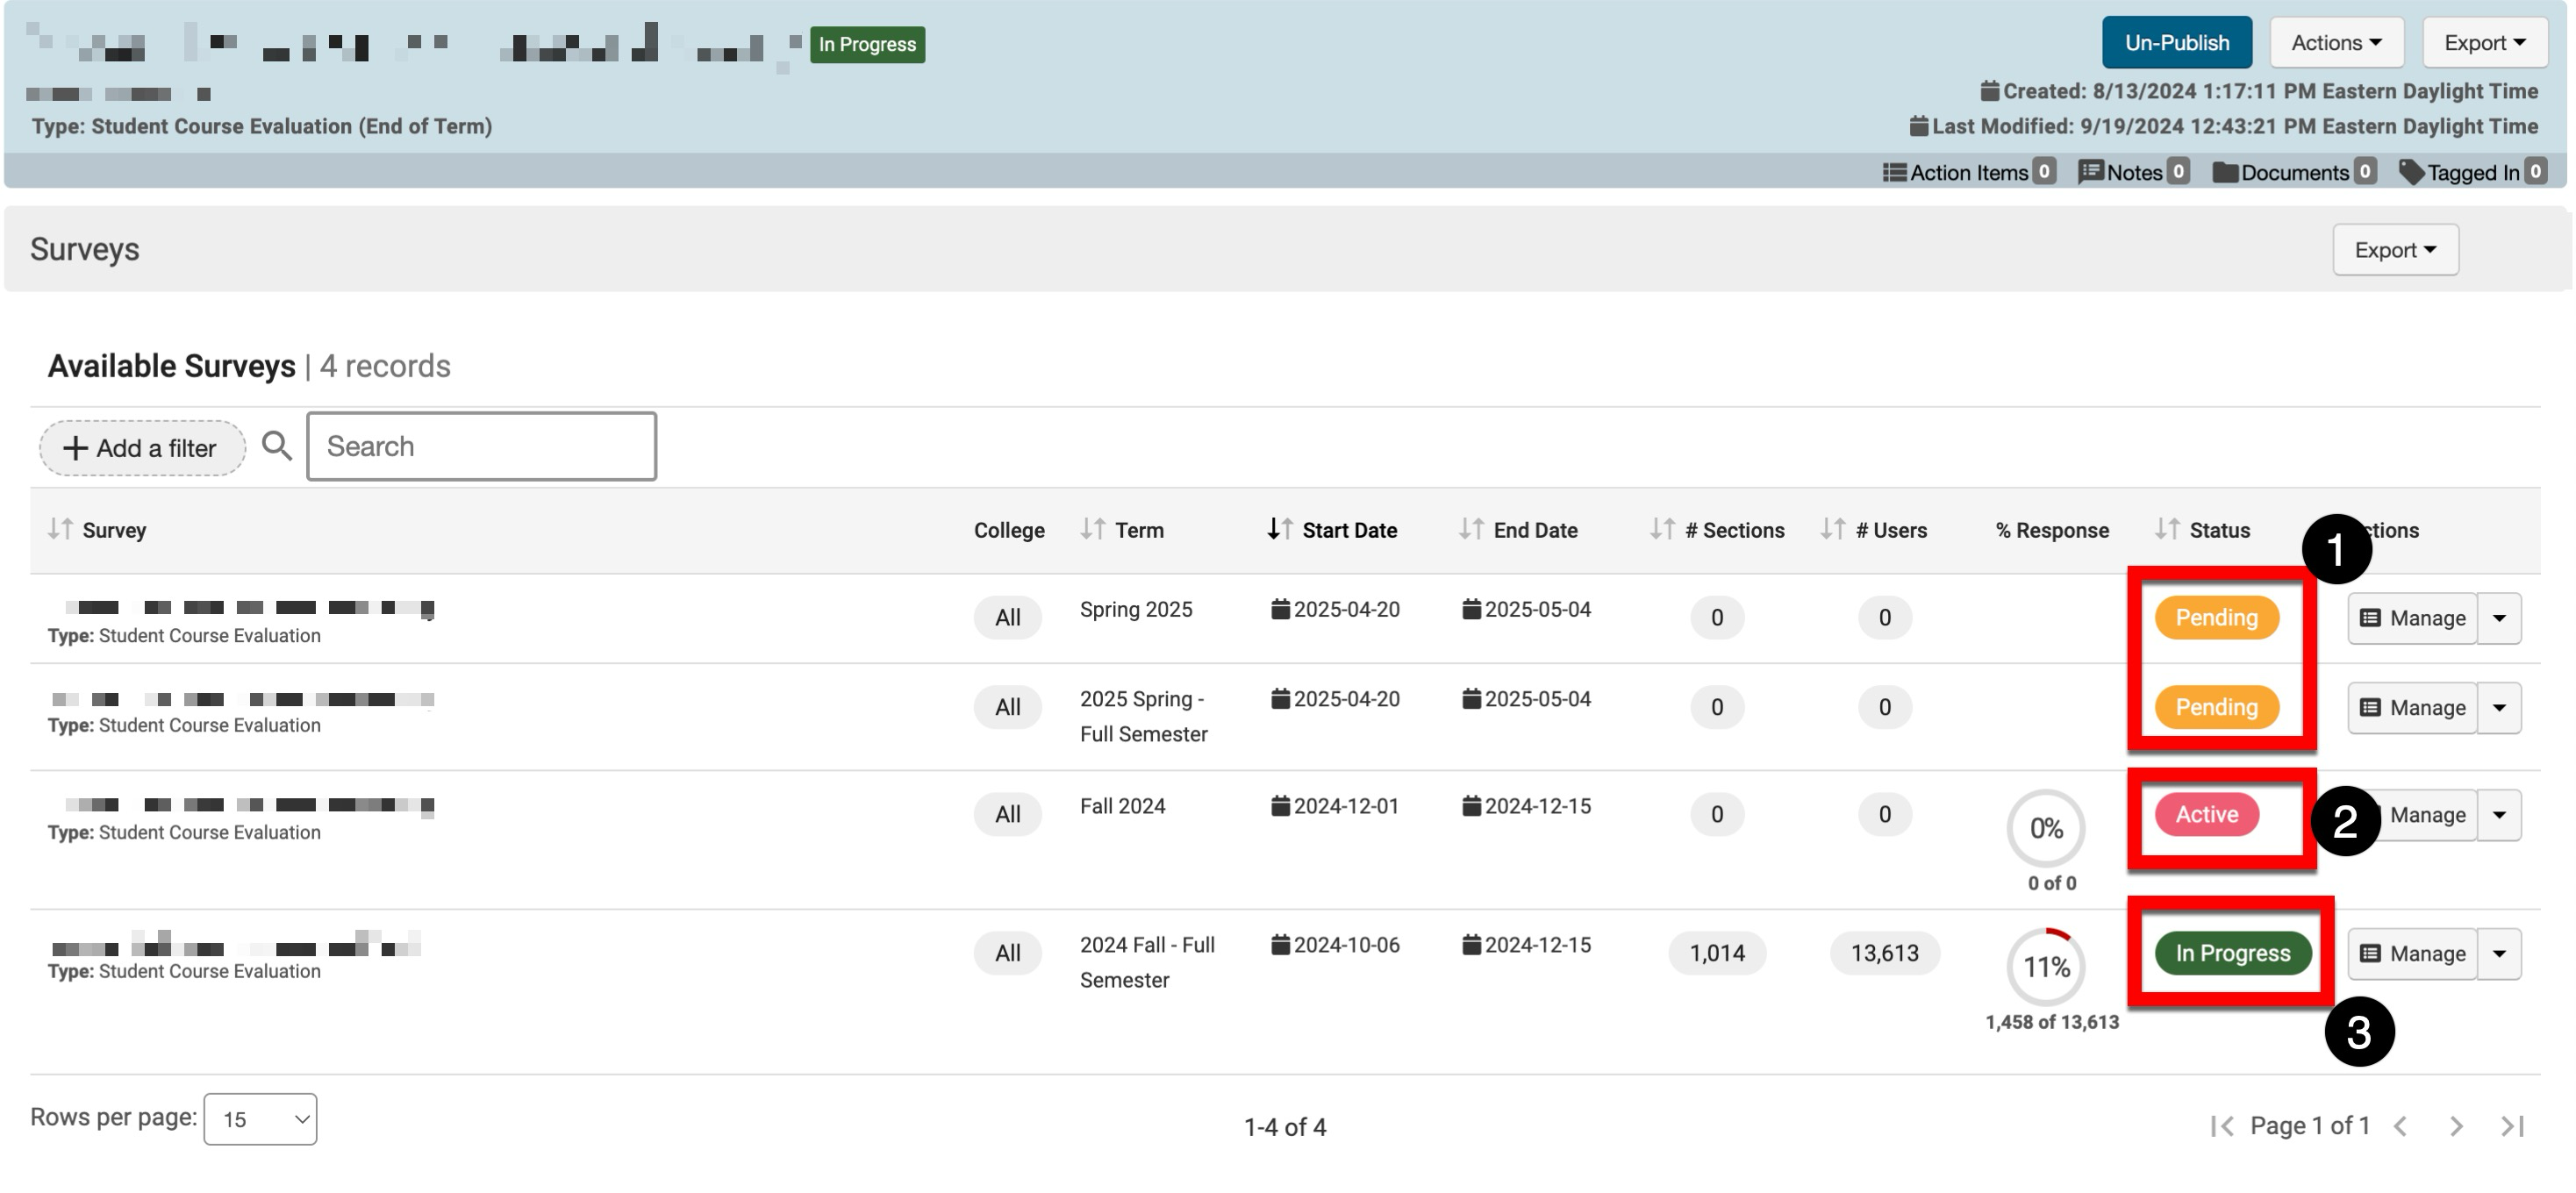Open the Tagged In tag icon
The image size is (2576, 1193).
click(2411, 172)
